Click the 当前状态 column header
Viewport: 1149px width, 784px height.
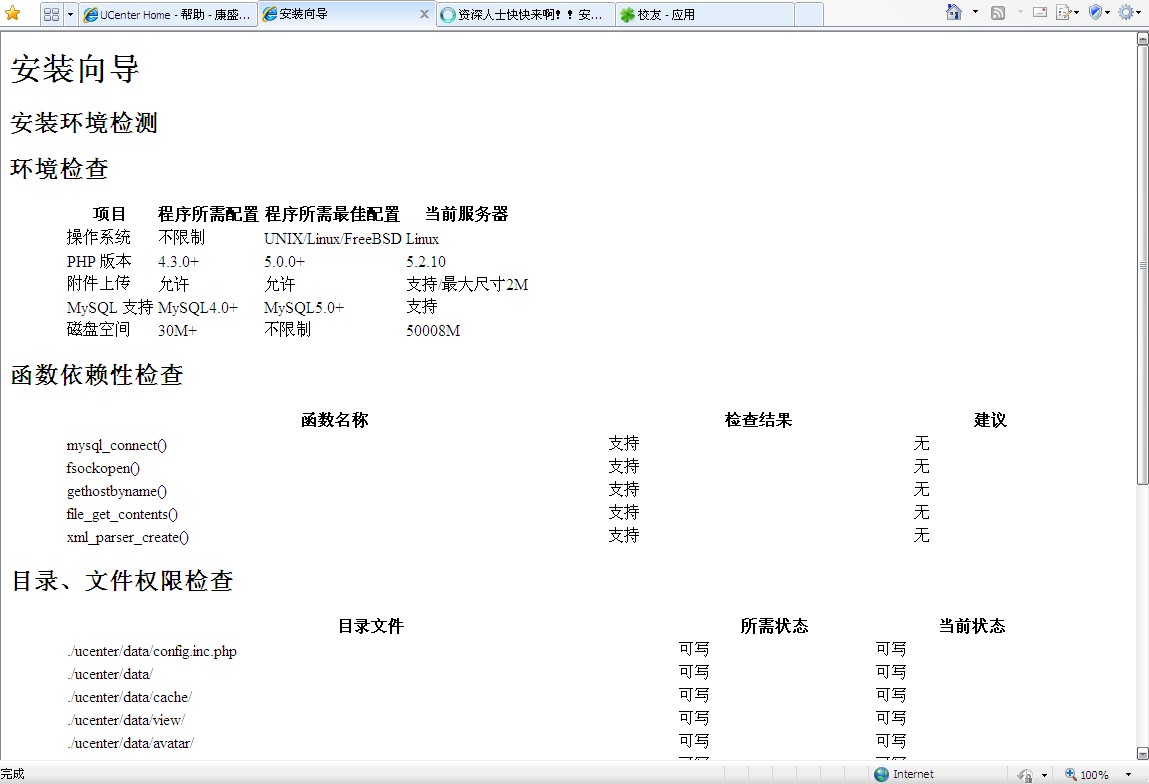point(972,626)
